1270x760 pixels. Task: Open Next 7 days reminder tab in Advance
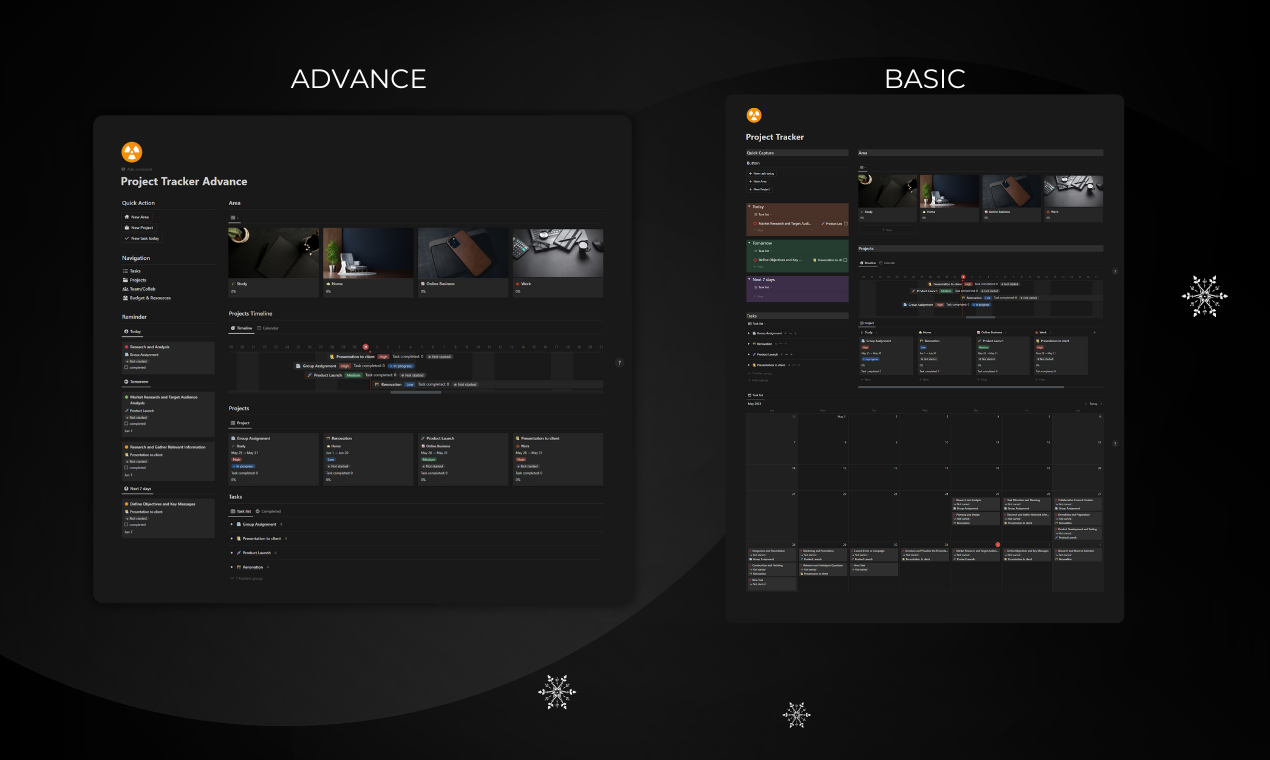[137, 489]
